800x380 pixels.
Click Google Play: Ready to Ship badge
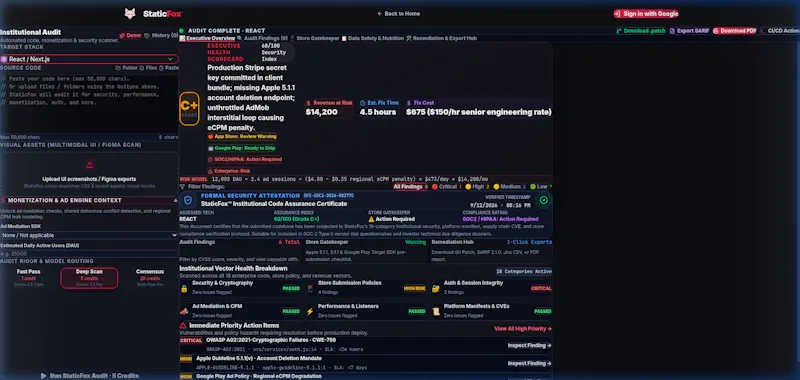242,148
